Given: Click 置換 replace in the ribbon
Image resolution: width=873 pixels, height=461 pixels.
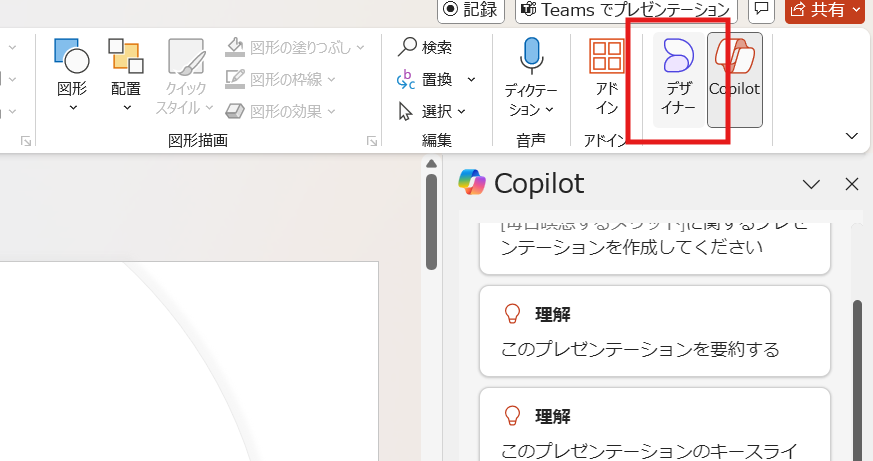Looking at the screenshot, I should (425, 80).
